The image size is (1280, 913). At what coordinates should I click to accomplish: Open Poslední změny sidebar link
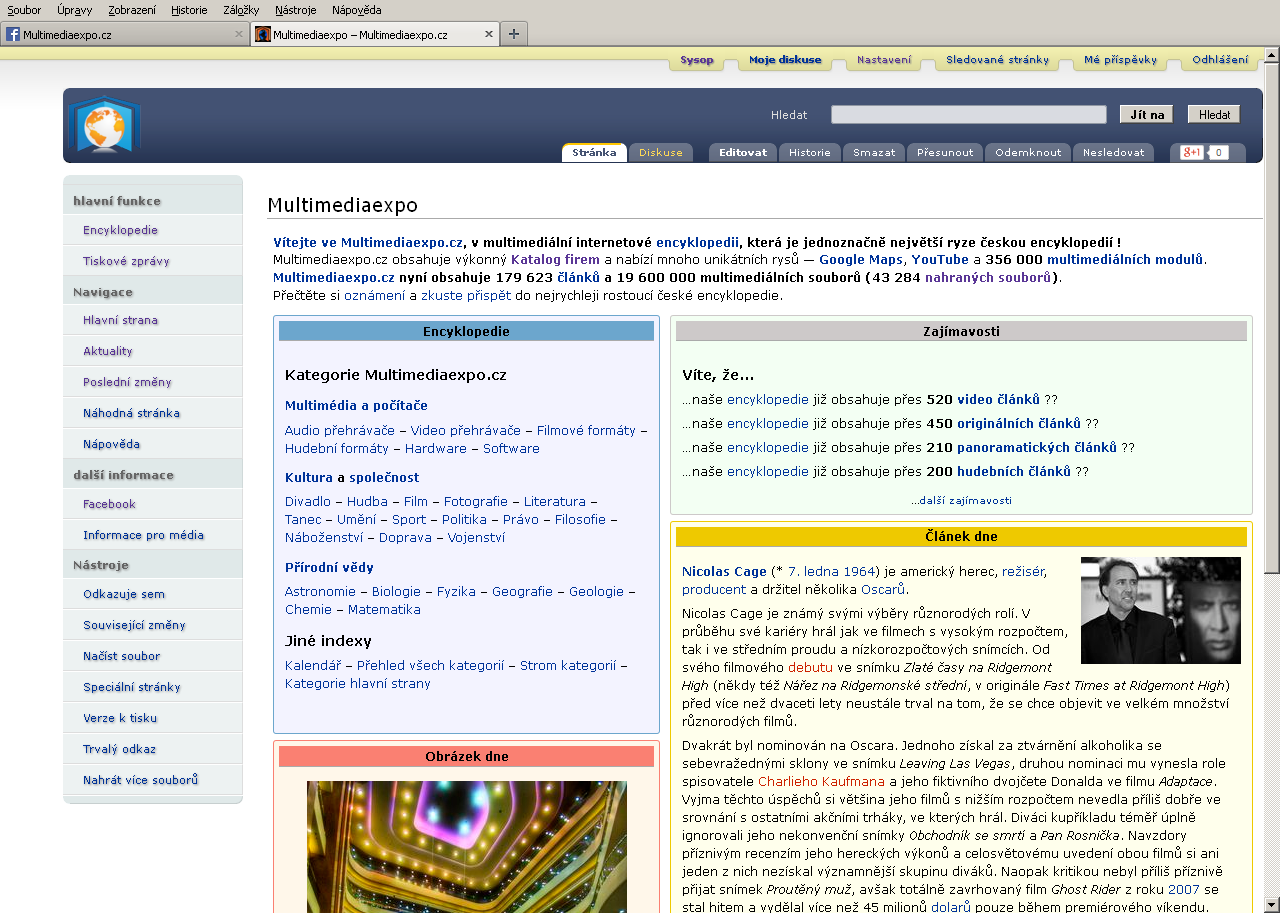(127, 382)
